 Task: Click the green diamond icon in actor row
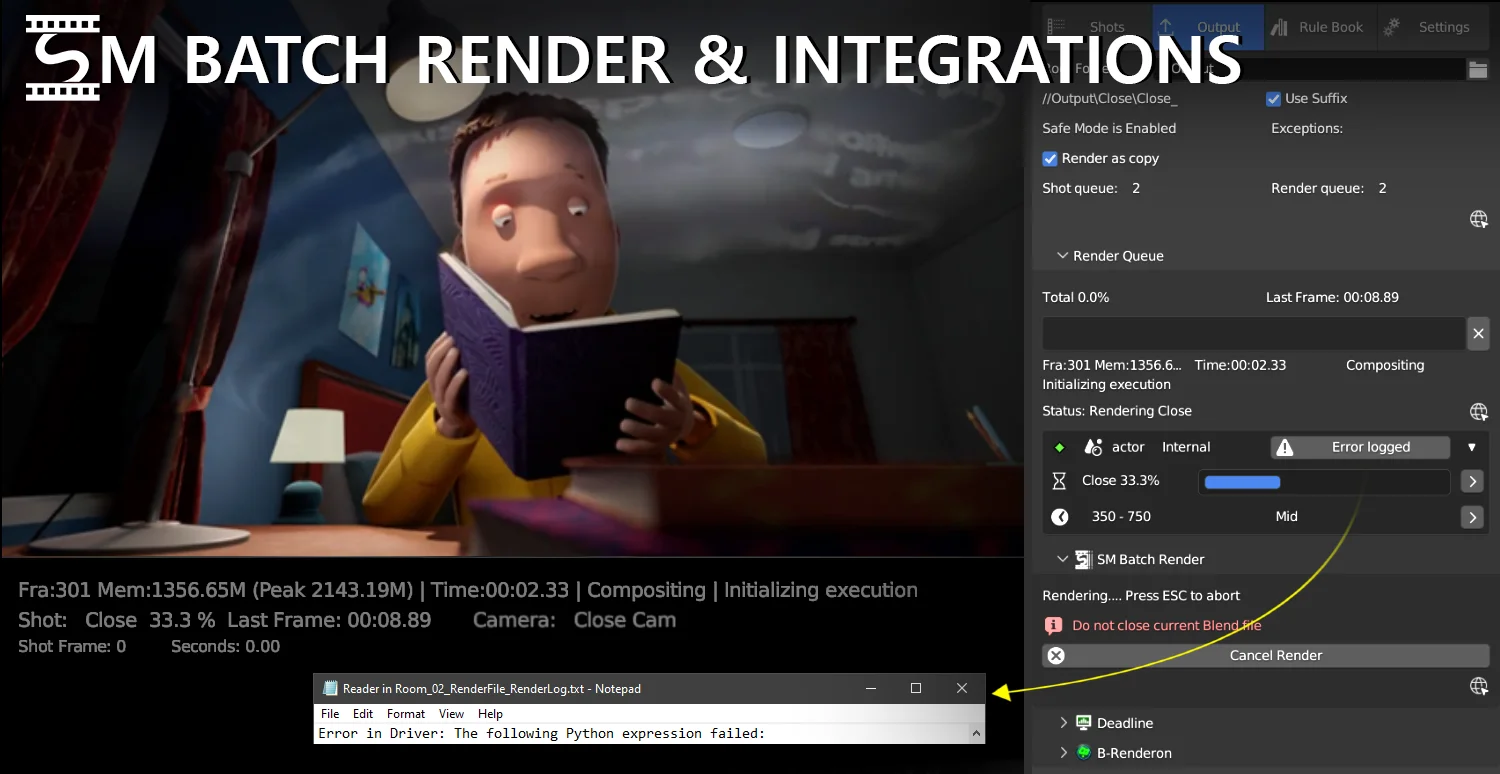click(1060, 447)
